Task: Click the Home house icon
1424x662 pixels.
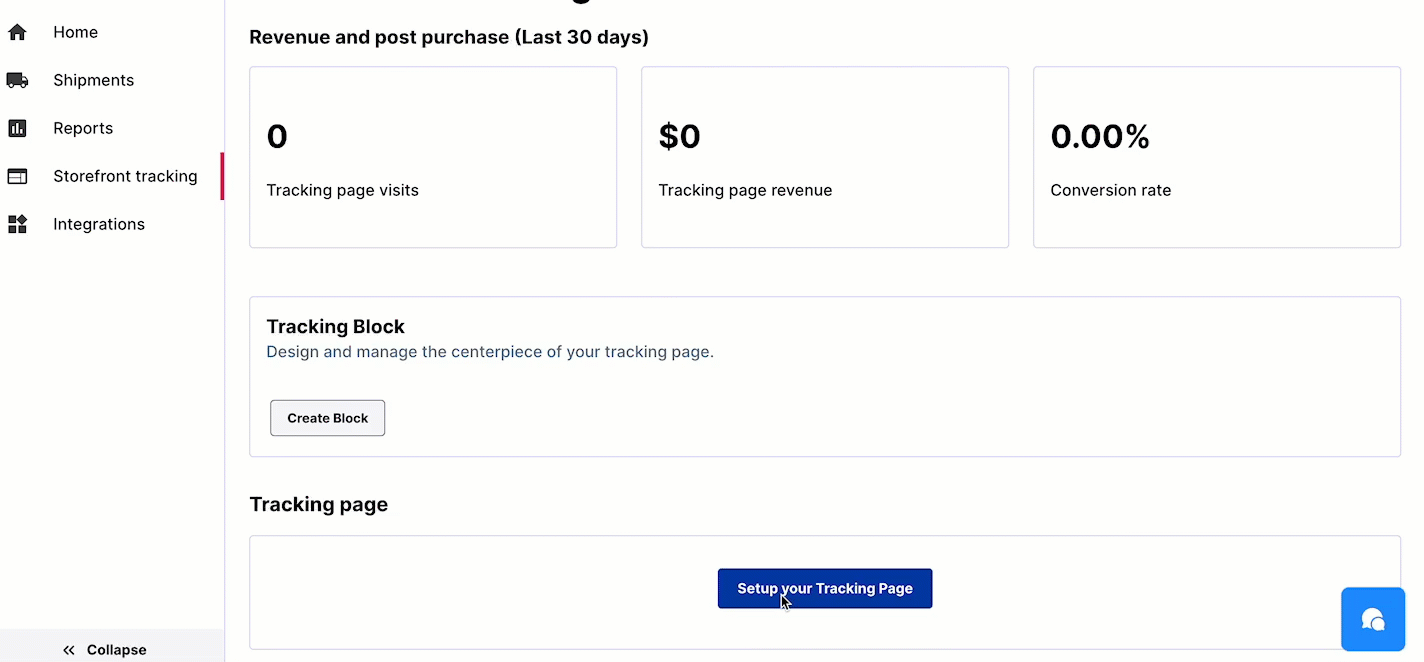Action: click(x=17, y=32)
